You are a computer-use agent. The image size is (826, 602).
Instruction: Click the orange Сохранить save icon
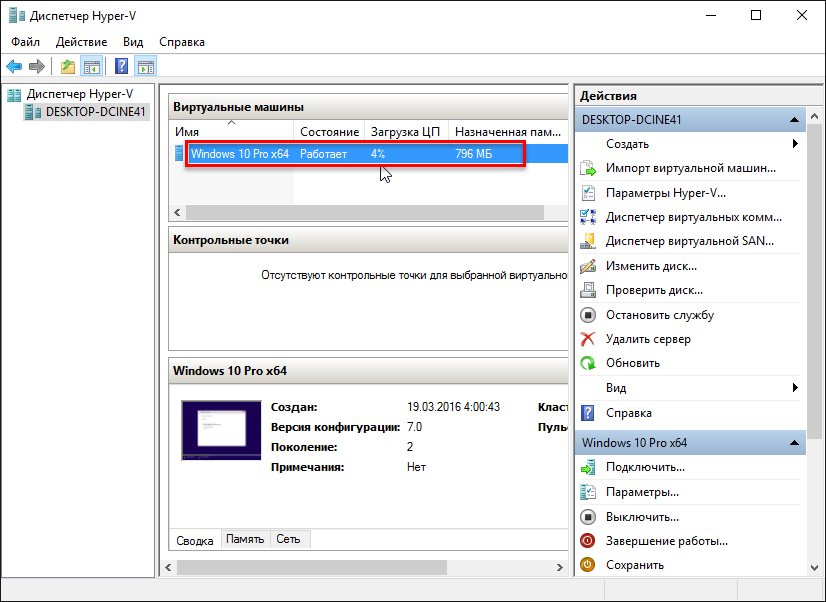click(x=588, y=565)
